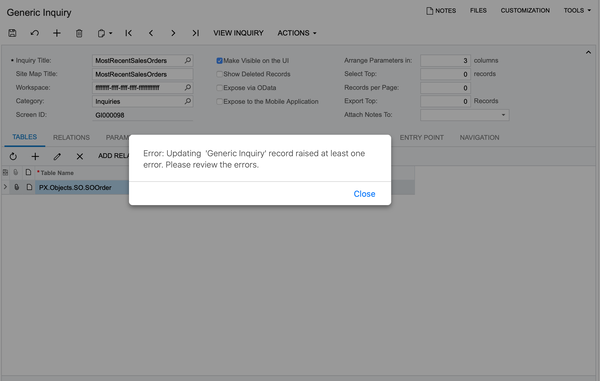
Task: Go to next record arrow
Action: click(173, 33)
